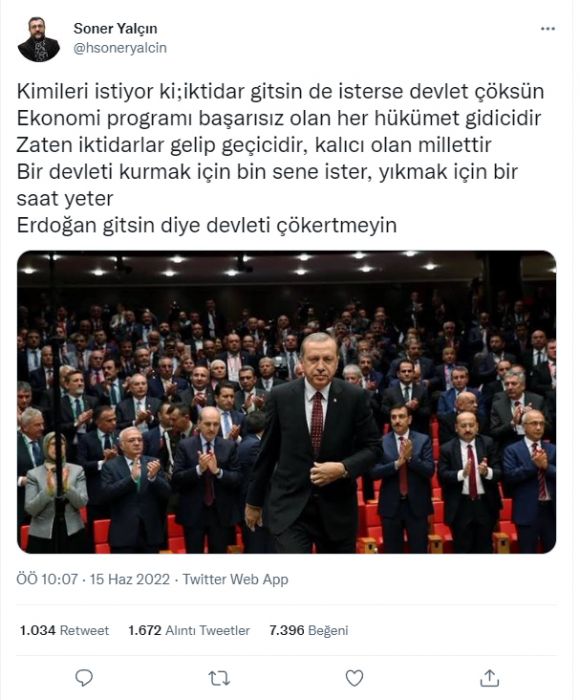Image resolution: width=580 pixels, height=700 pixels.
Task: Open the Twitter Web App source link
Action: (235, 579)
